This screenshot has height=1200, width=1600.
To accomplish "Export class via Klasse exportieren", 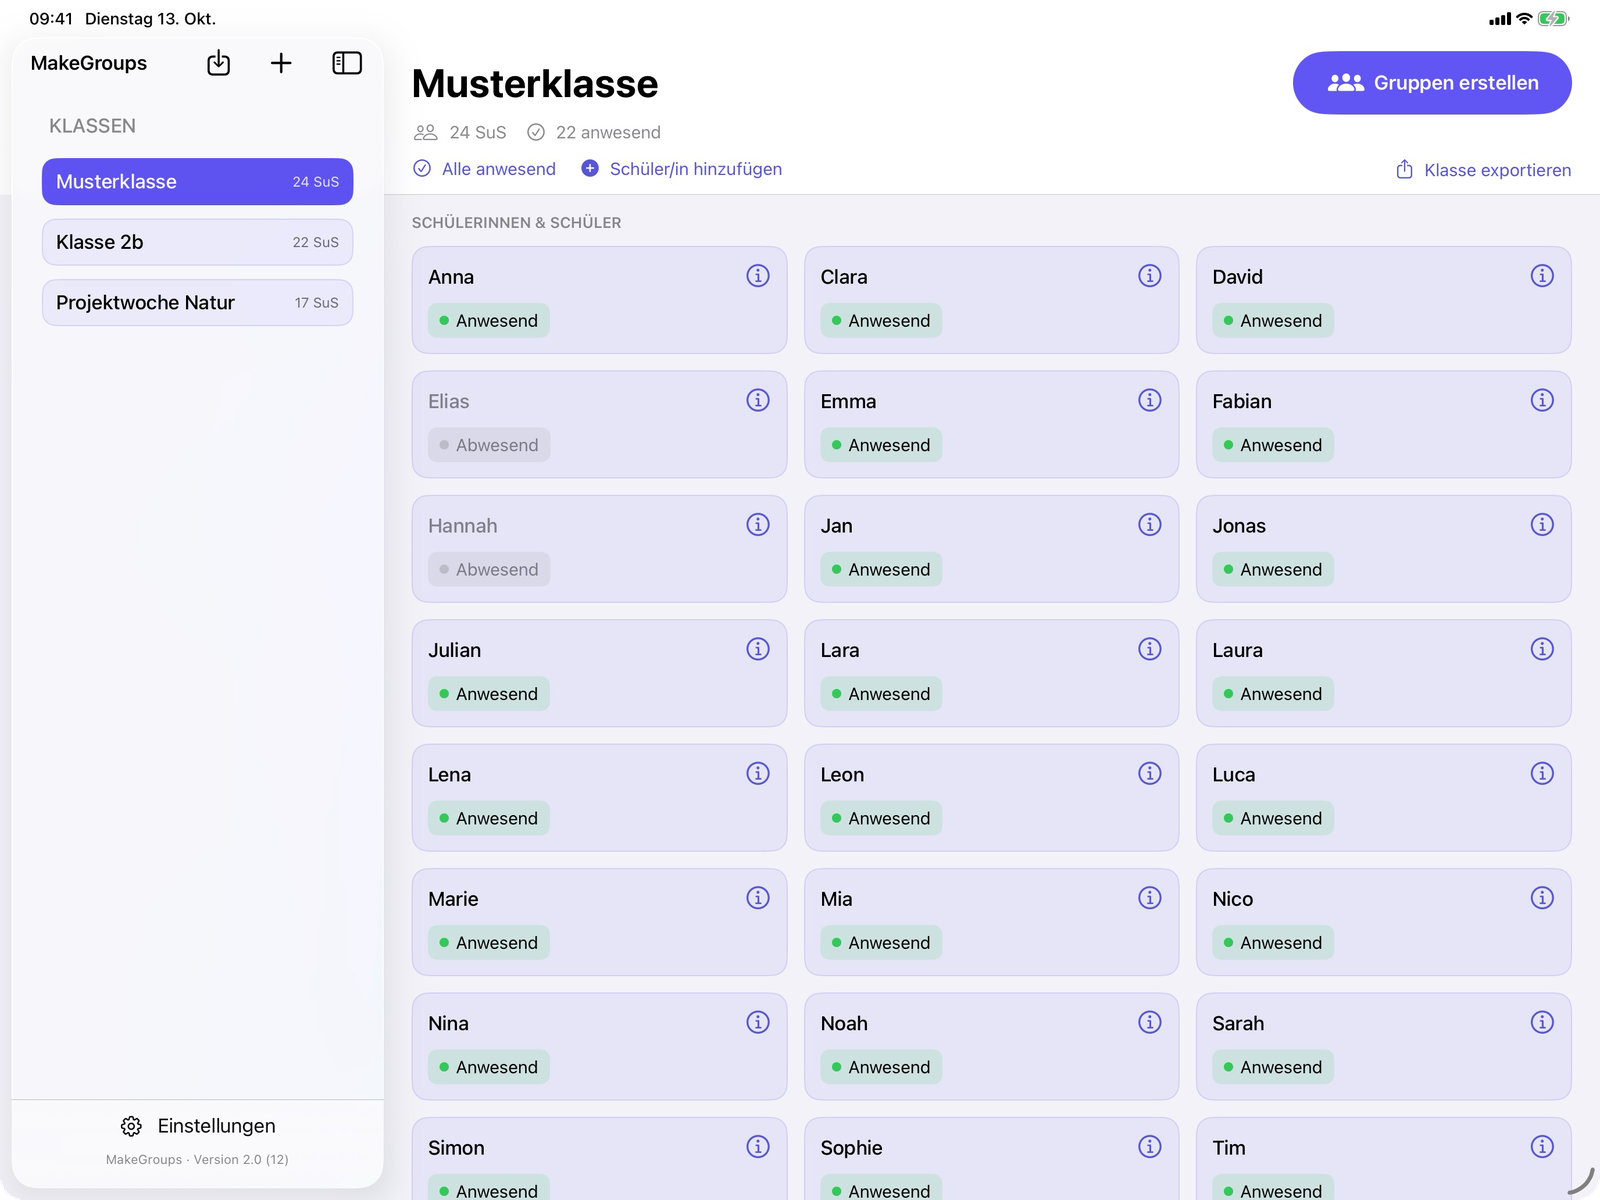I will [x=1483, y=170].
